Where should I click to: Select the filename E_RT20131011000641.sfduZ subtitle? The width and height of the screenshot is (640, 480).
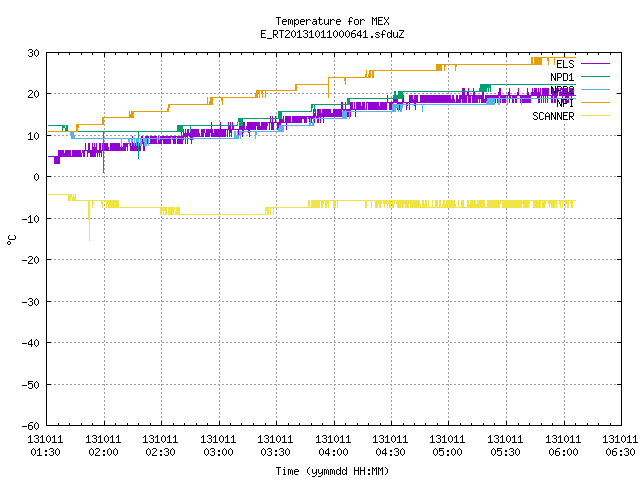click(332, 34)
